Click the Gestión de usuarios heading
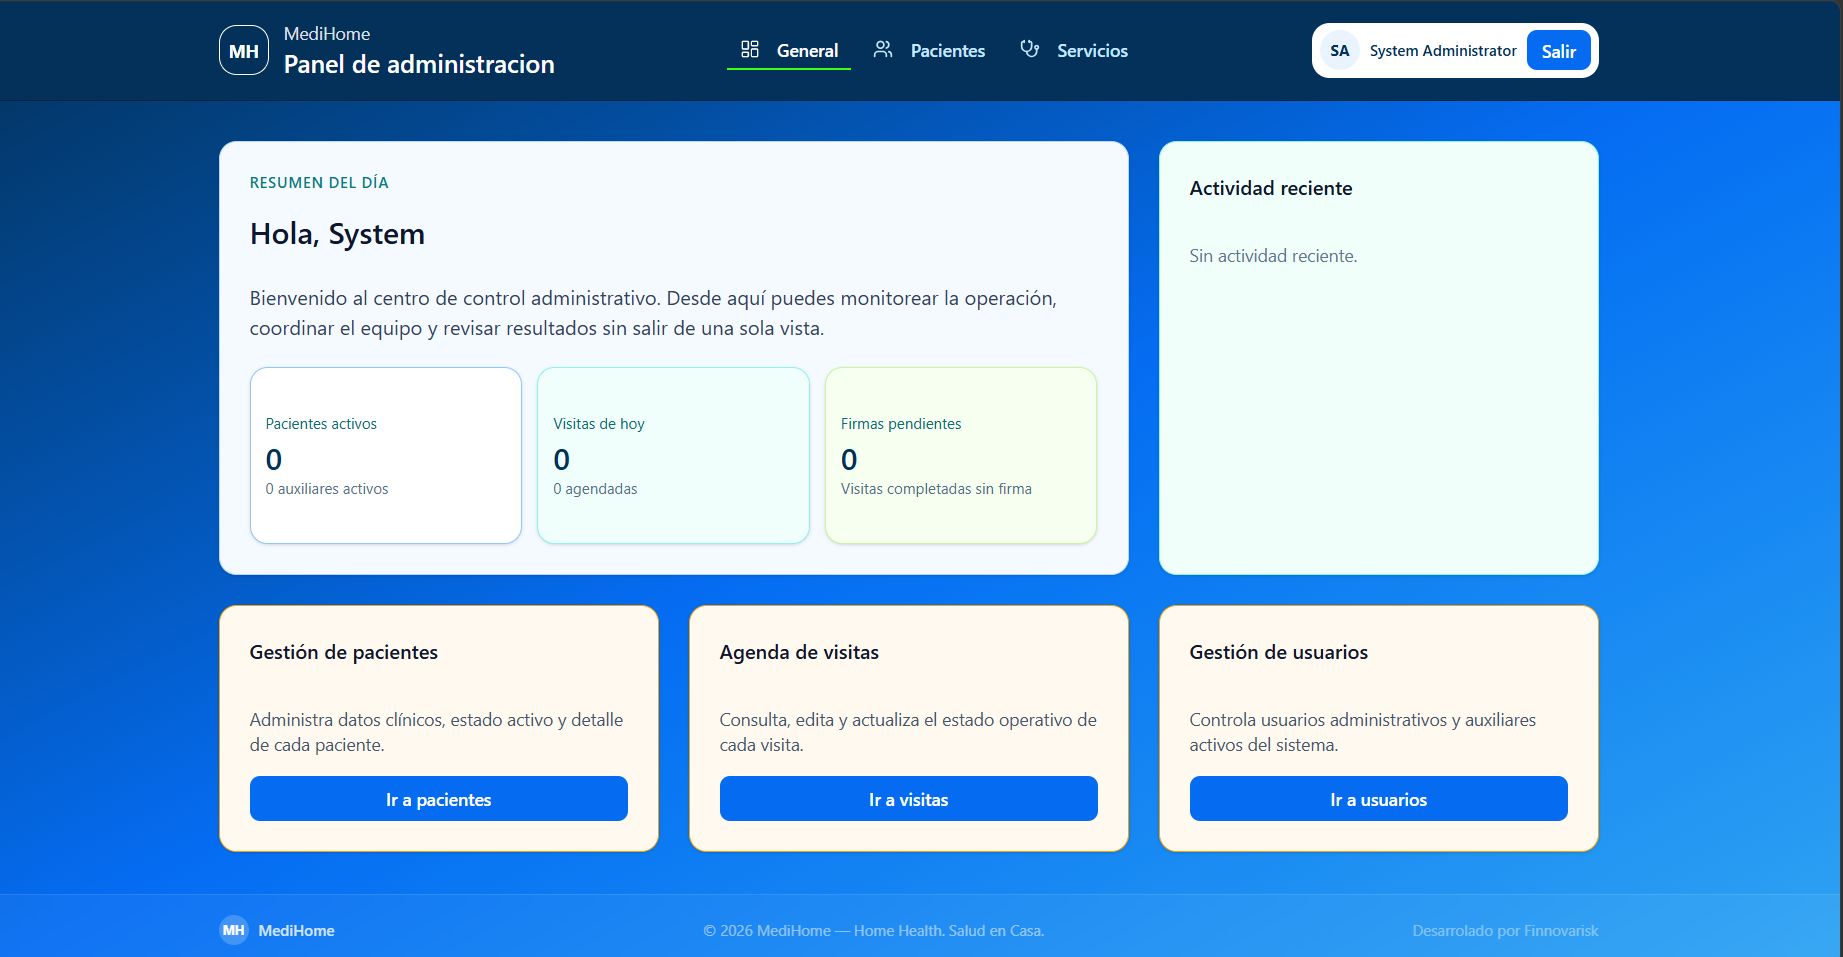1843x957 pixels. [1279, 652]
